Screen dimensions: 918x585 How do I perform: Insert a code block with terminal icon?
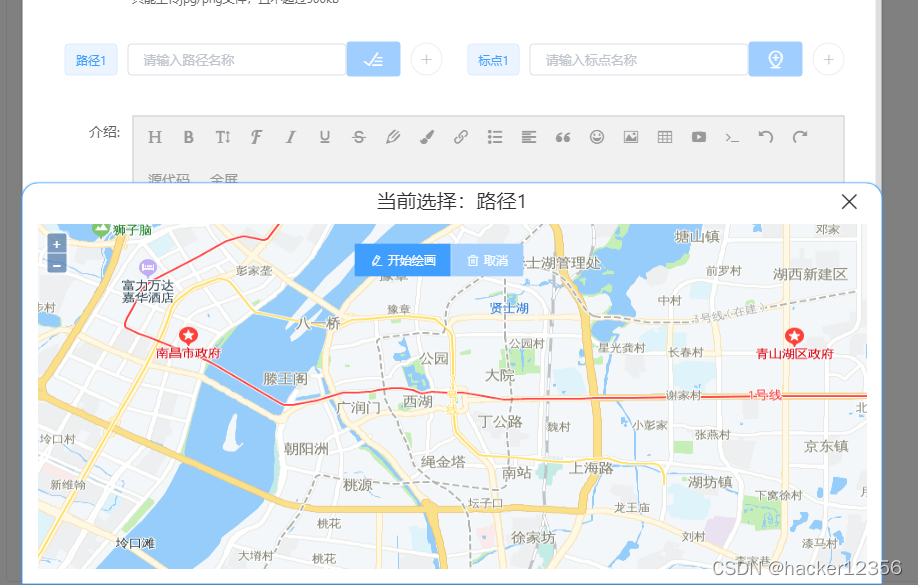pyautogui.click(x=732, y=137)
